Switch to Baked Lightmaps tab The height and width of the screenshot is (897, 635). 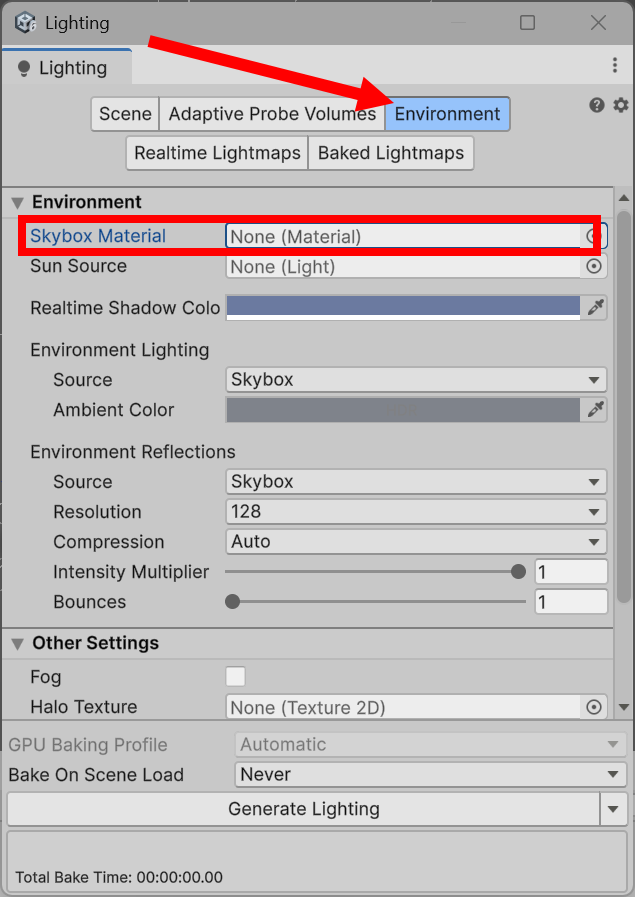point(391,153)
